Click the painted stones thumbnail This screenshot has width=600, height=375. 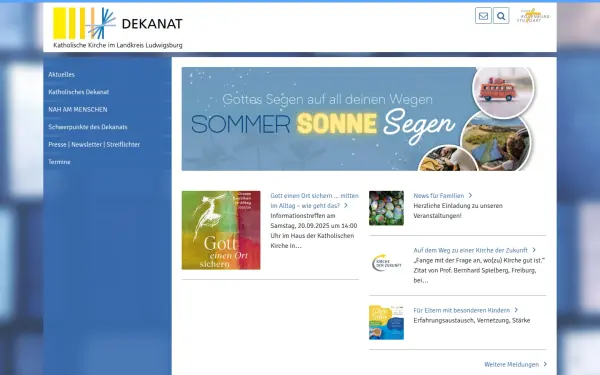[386, 208]
